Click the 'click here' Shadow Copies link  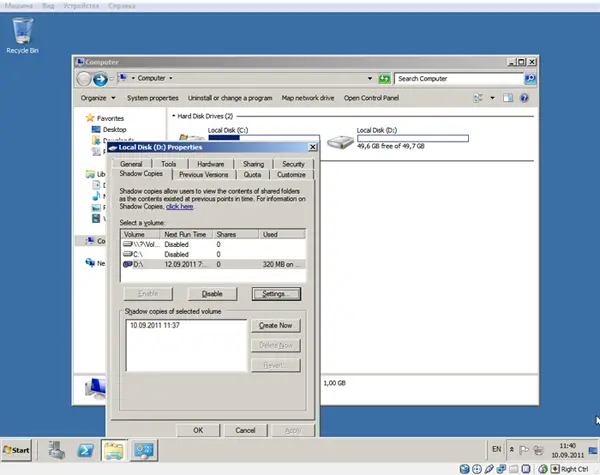pyautogui.click(x=179, y=206)
